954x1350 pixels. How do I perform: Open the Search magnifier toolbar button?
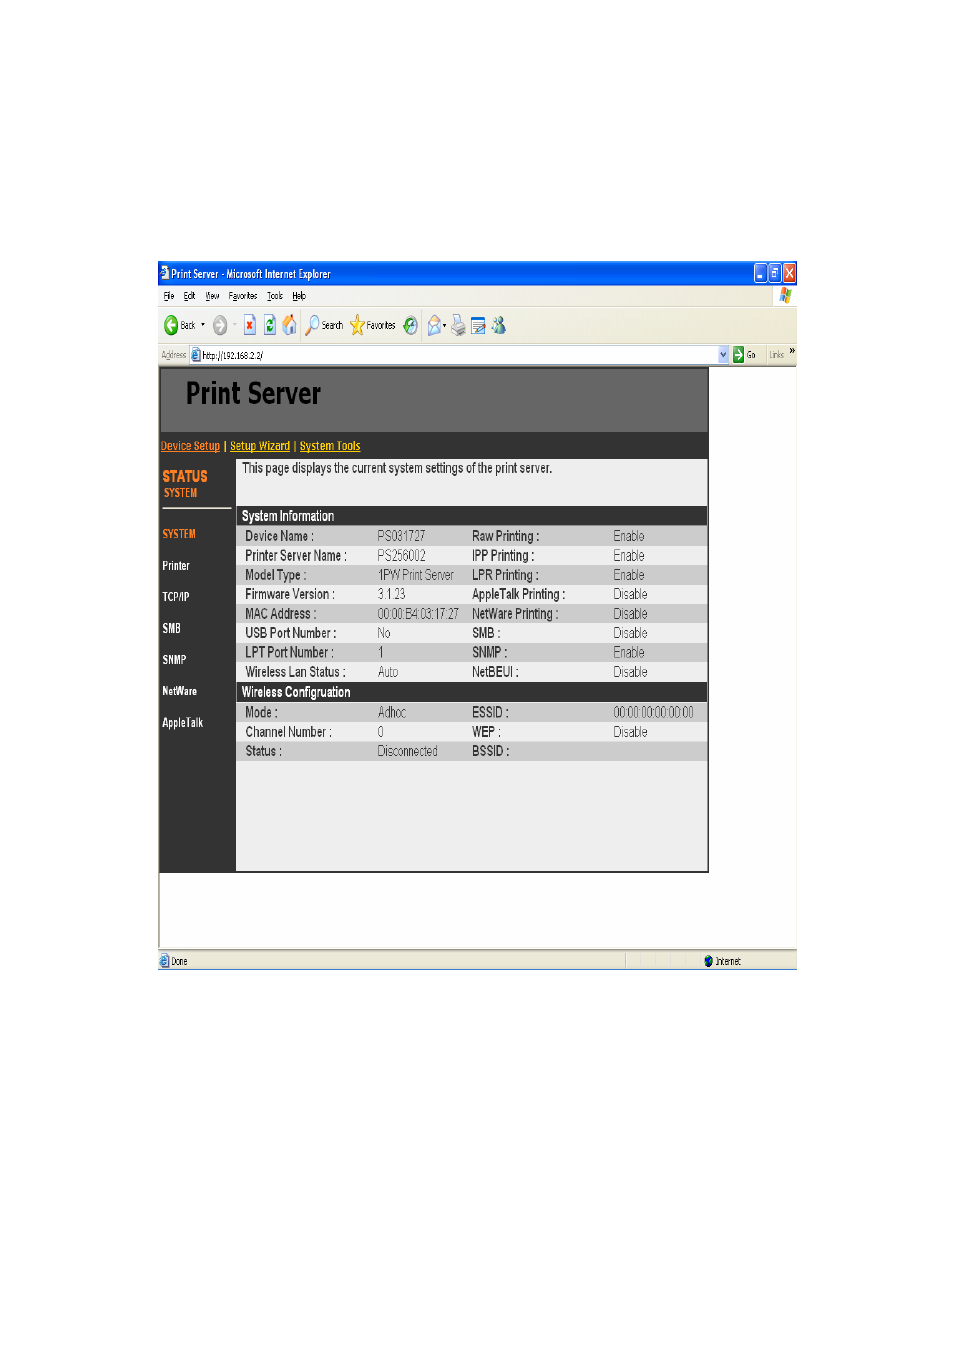click(x=324, y=325)
